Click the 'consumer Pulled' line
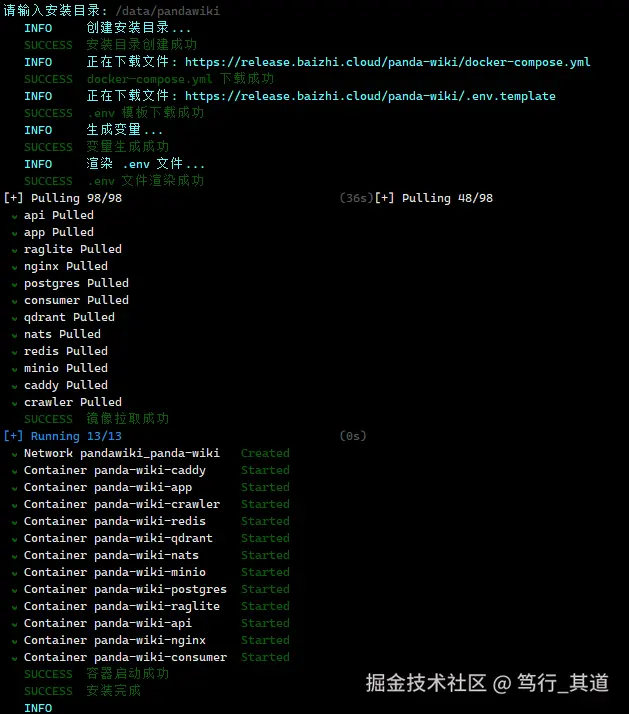Image resolution: width=629 pixels, height=714 pixels. click(77, 300)
